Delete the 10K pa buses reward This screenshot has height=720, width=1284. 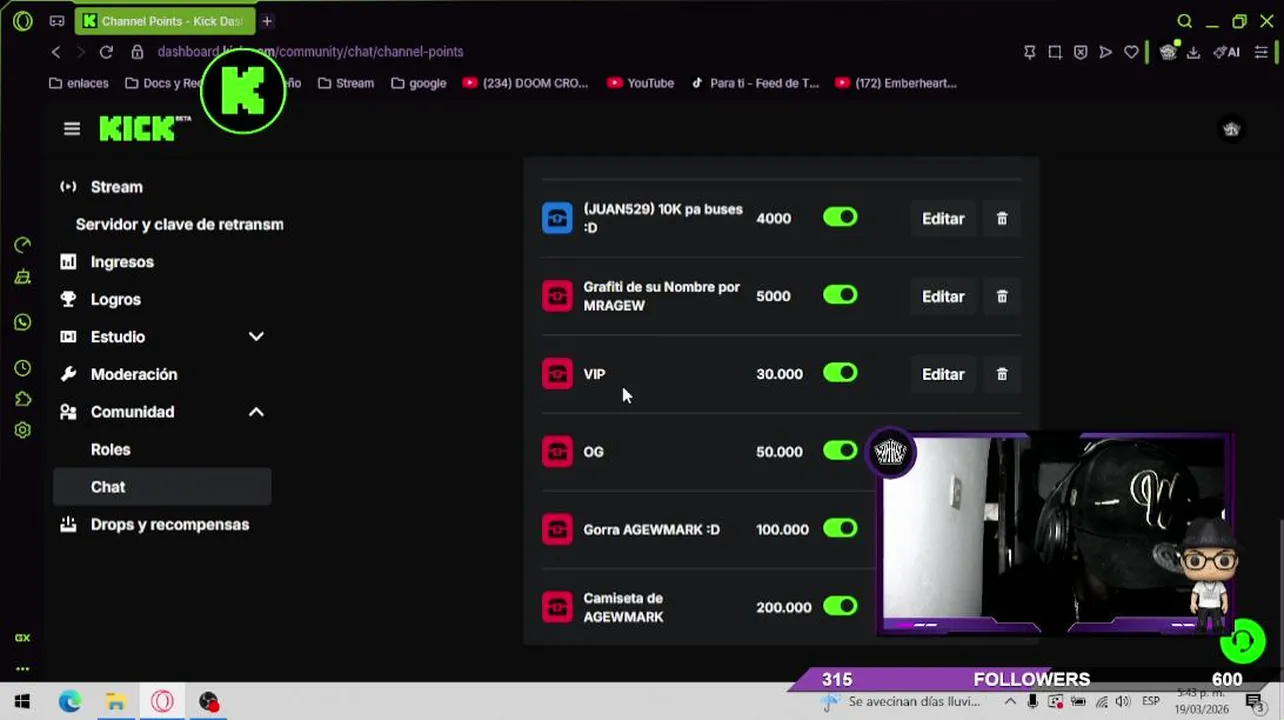[1002, 218]
